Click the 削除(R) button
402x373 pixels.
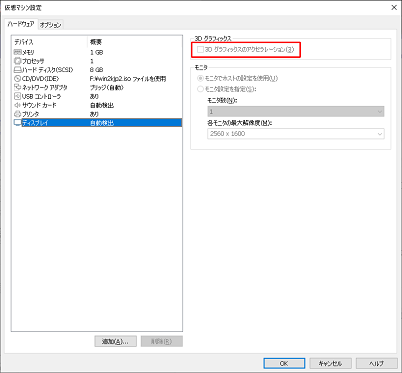point(162,341)
